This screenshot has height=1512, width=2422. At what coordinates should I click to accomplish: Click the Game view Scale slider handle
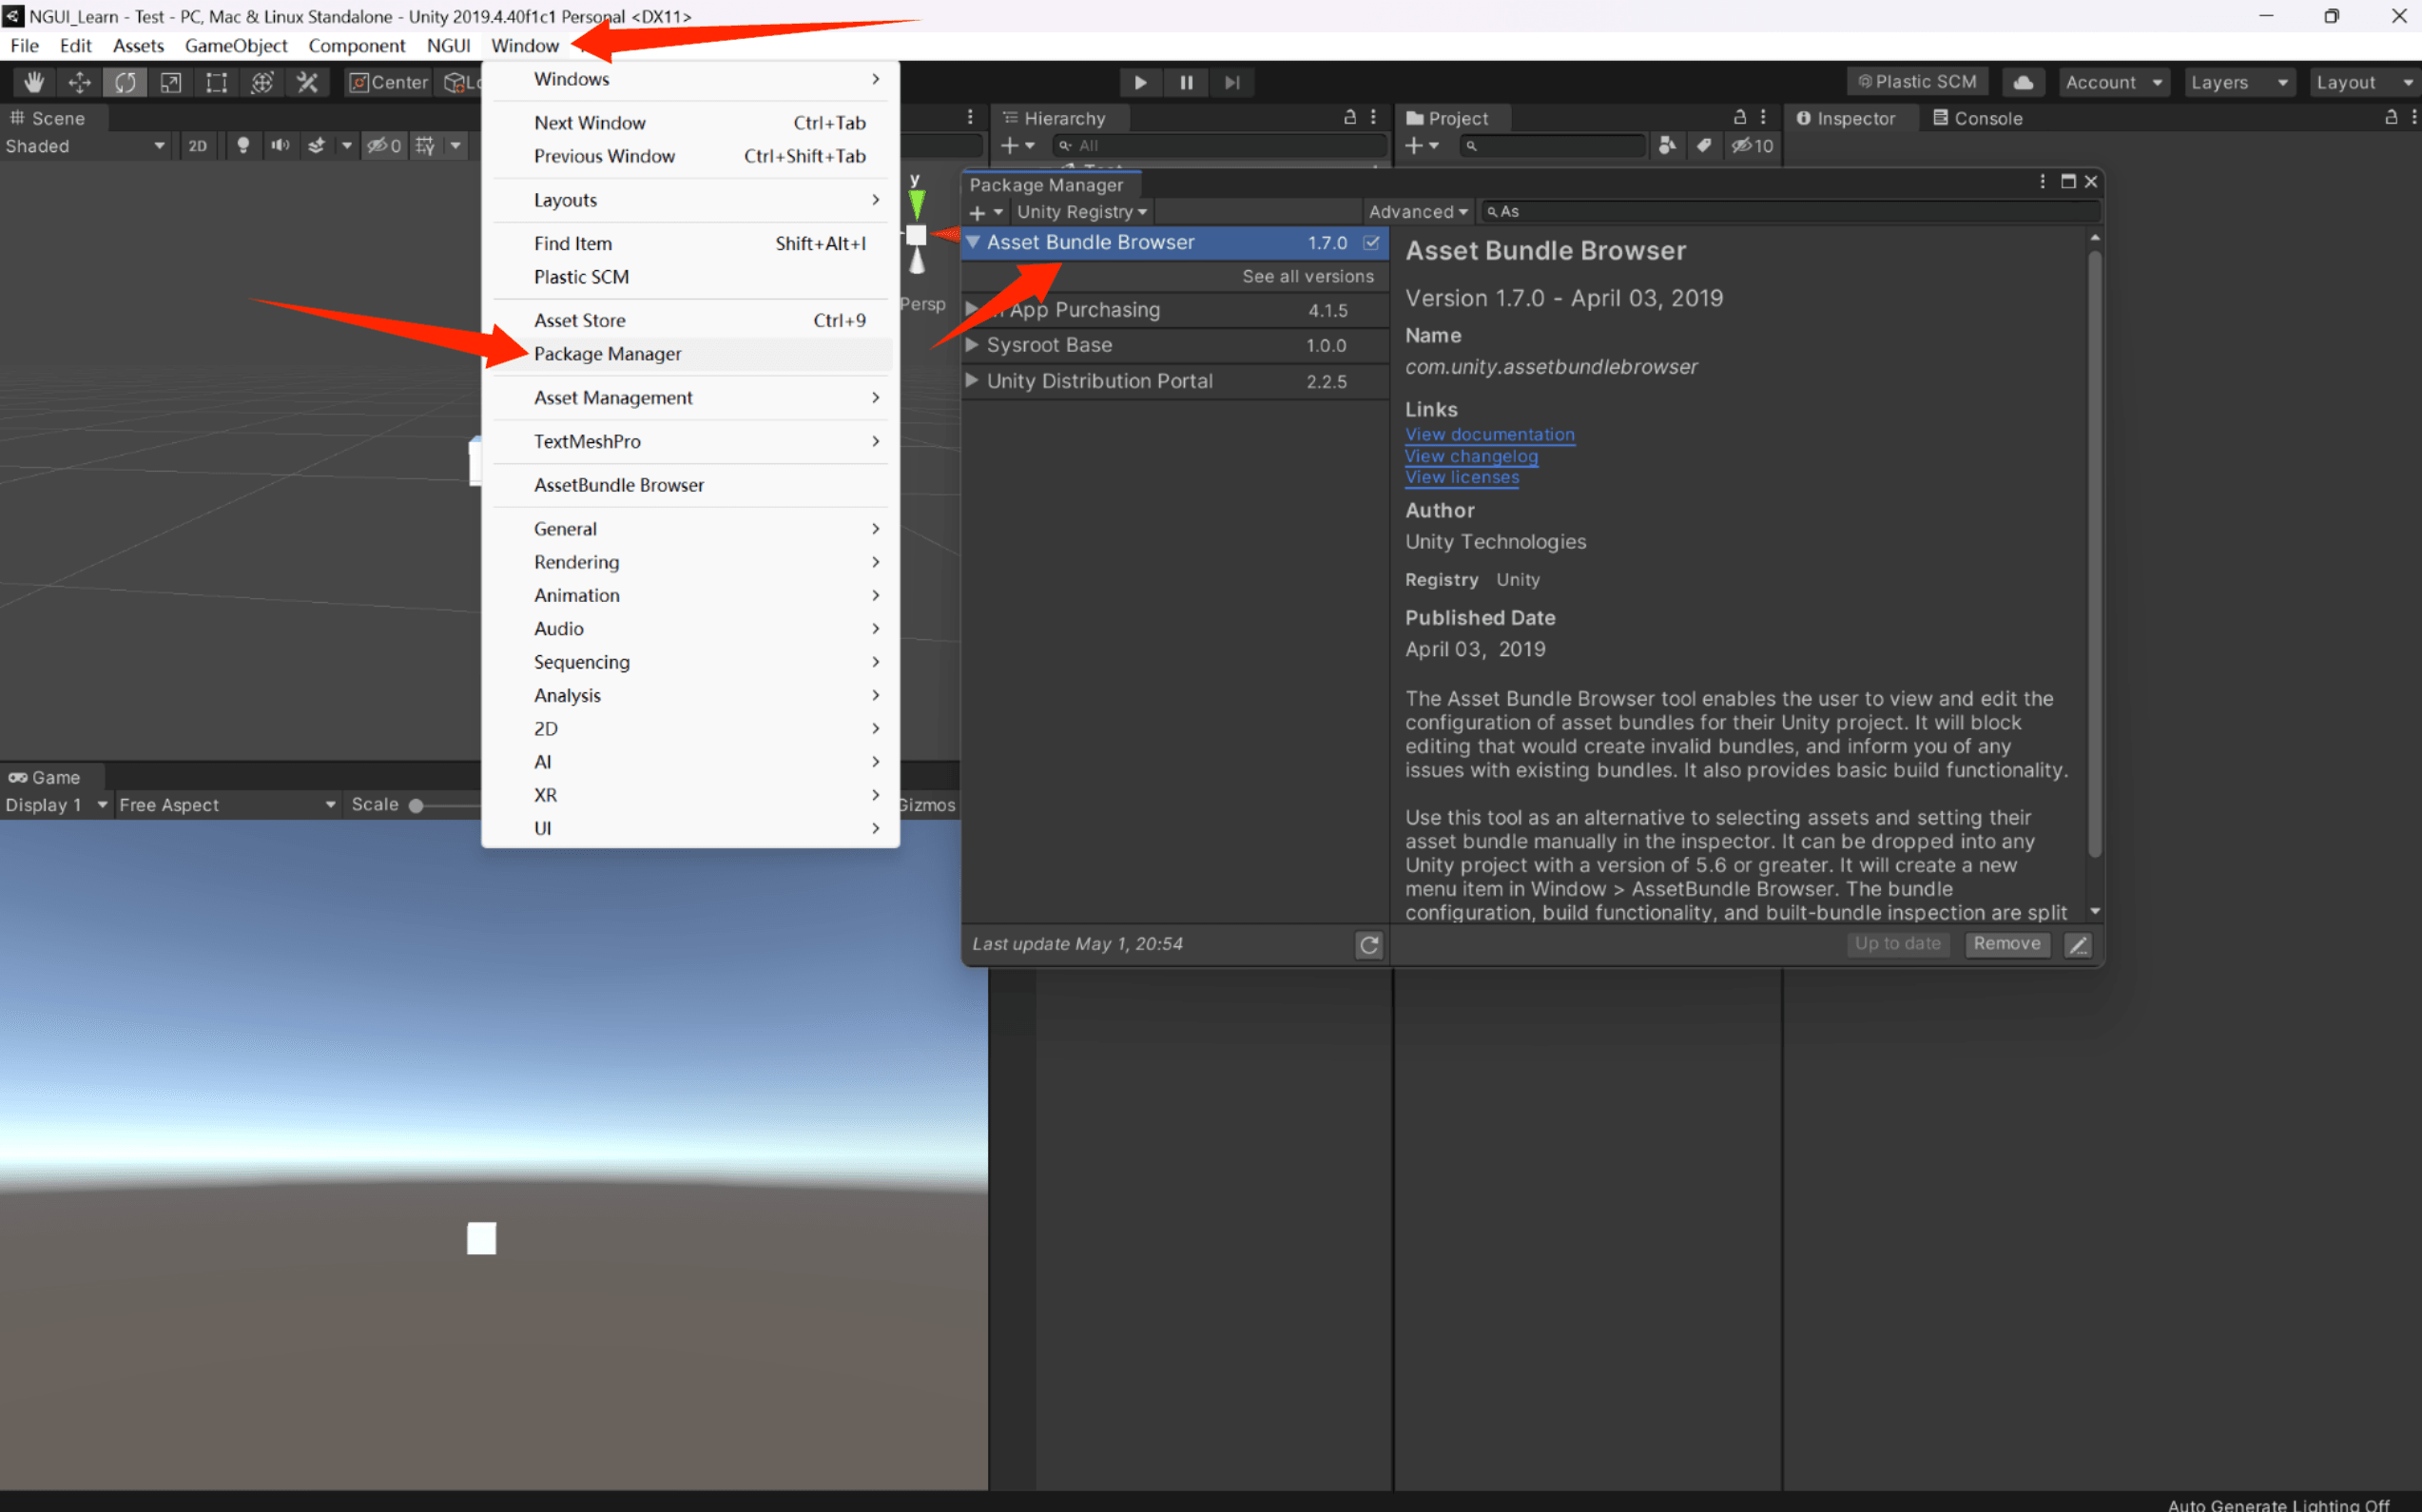point(416,805)
